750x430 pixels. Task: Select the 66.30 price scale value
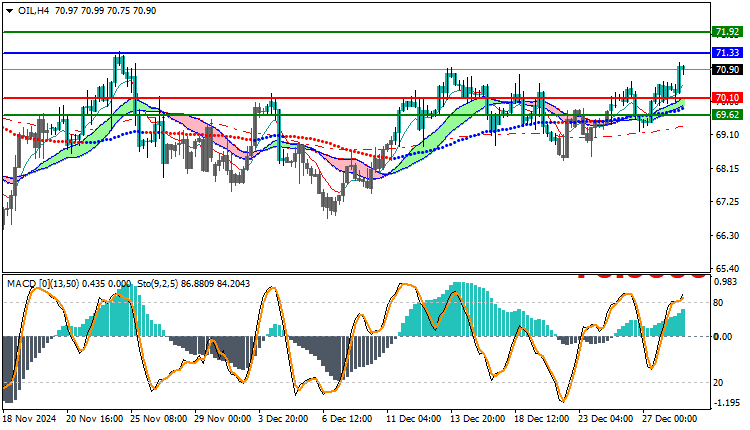coord(727,236)
